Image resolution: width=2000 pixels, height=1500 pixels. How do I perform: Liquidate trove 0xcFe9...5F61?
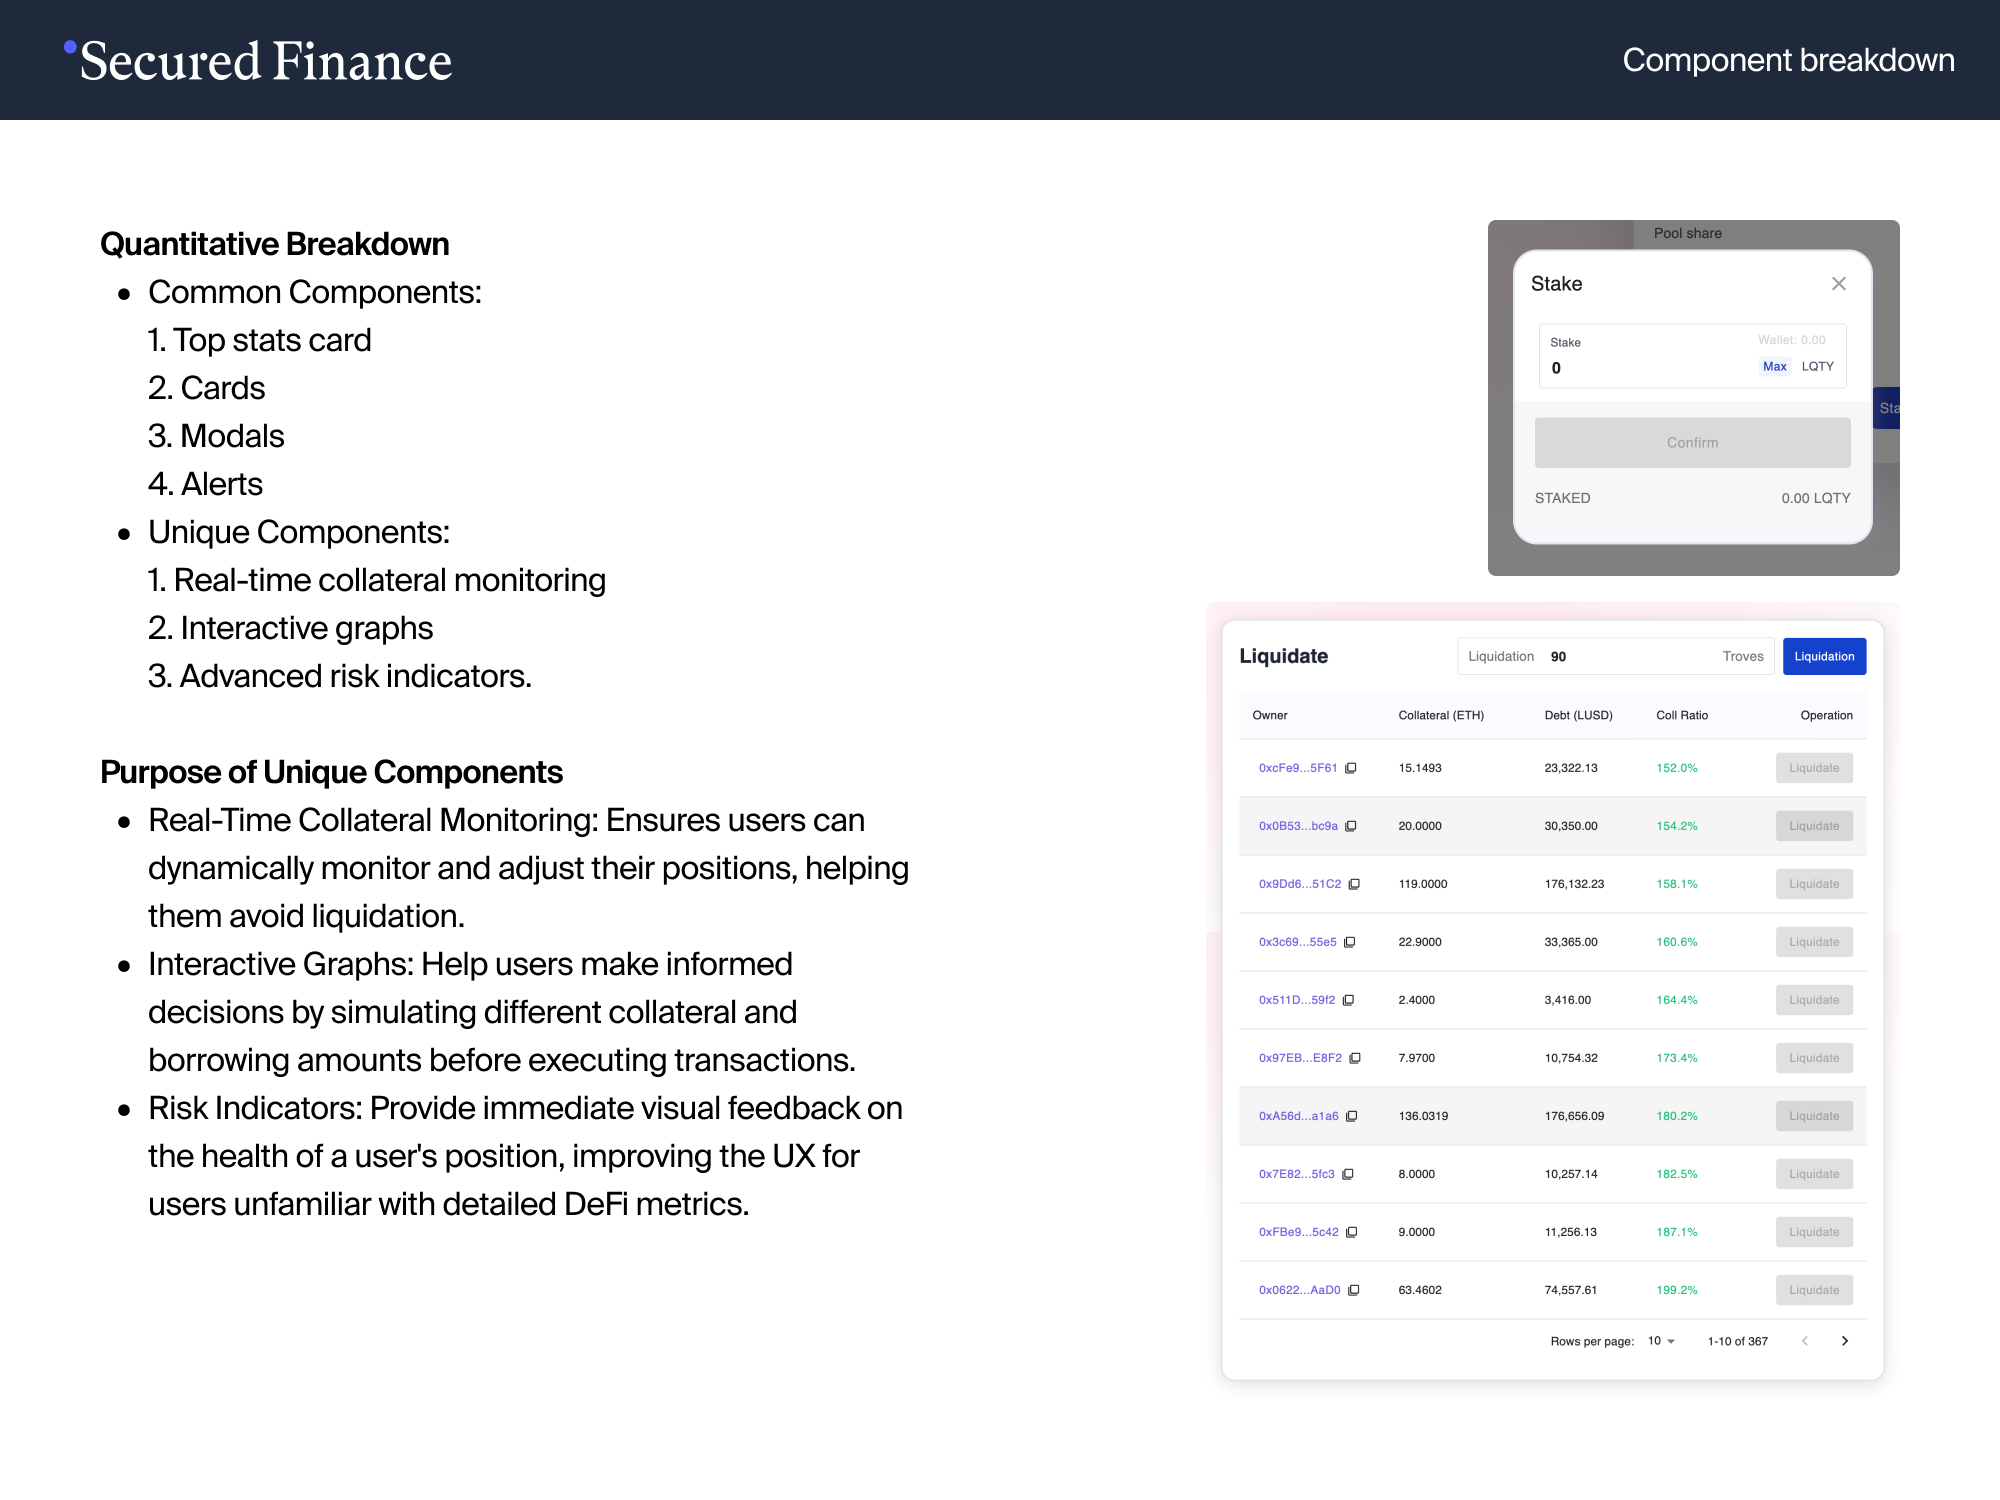click(1814, 768)
